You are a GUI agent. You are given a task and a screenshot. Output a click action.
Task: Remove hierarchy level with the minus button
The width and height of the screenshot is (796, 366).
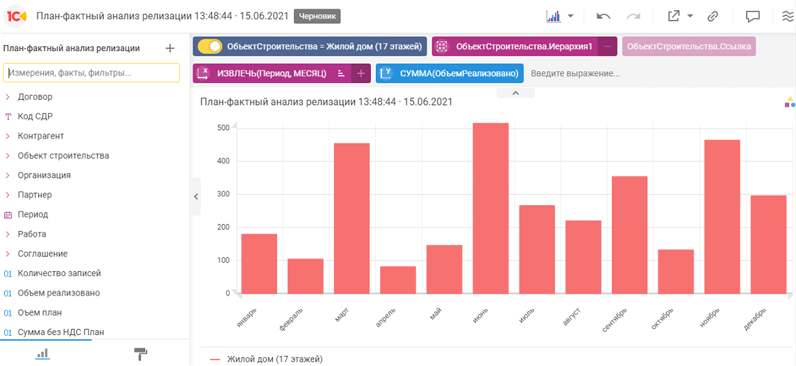[608, 46]
